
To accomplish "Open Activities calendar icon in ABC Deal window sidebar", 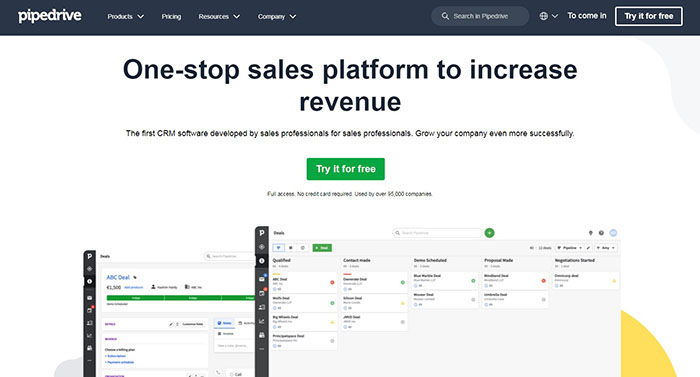I will [89, 310].
